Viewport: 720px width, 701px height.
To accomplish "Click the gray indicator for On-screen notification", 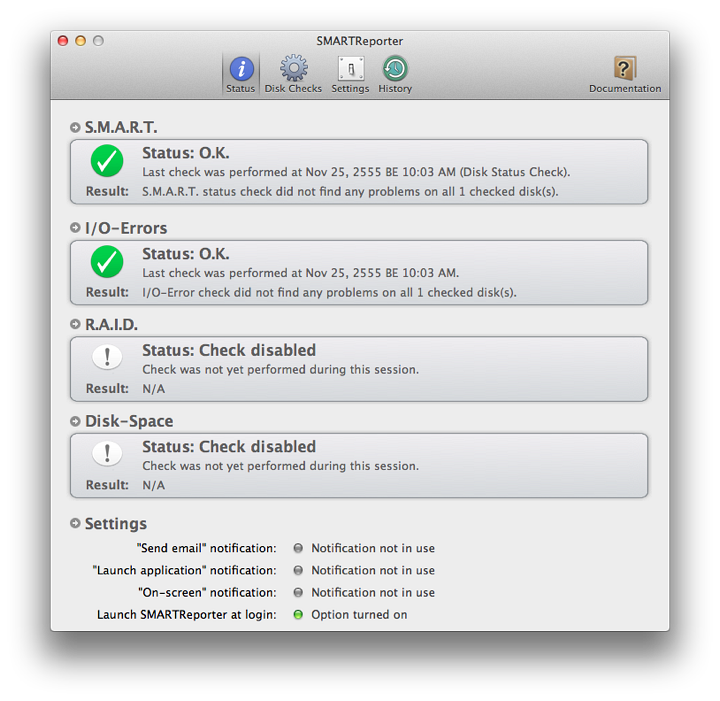I will [x=298, y=592].
